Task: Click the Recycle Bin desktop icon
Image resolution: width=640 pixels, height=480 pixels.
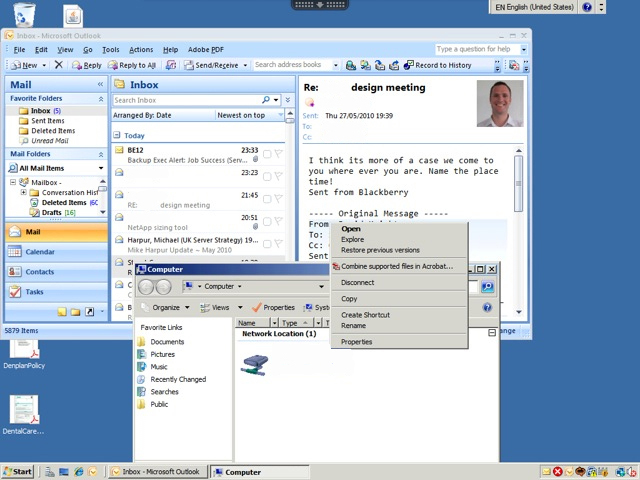Action: pos(24,15)
